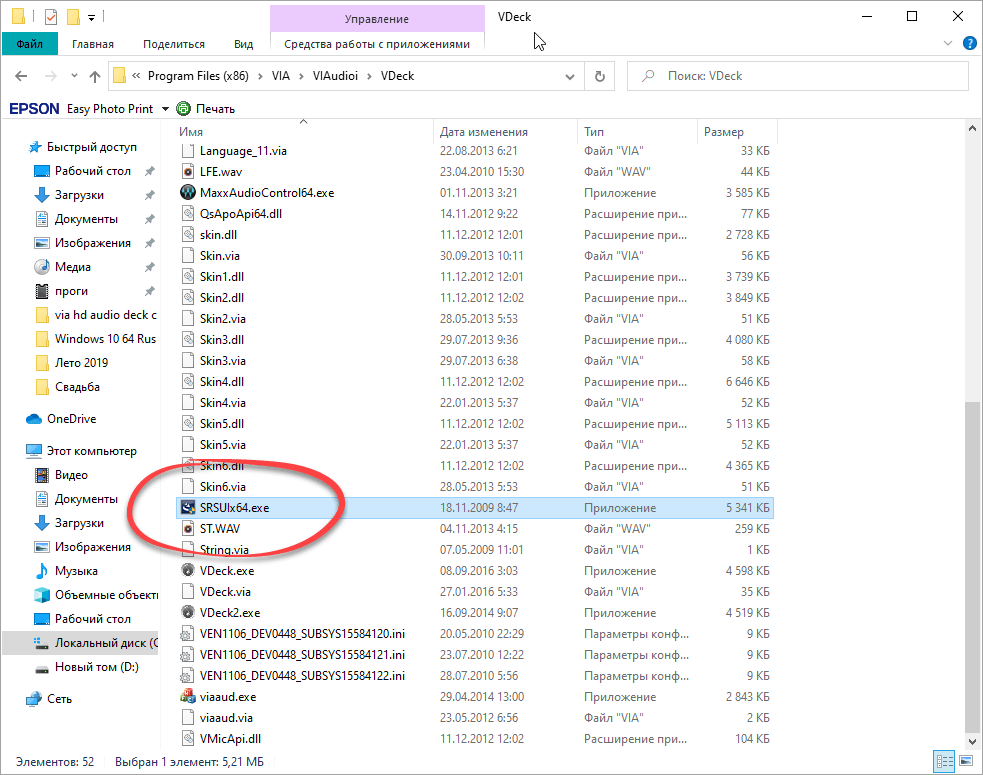Refresh the current folder view
Image resolution: width=983 pixels, height=775 pixels.
[599, 76]
